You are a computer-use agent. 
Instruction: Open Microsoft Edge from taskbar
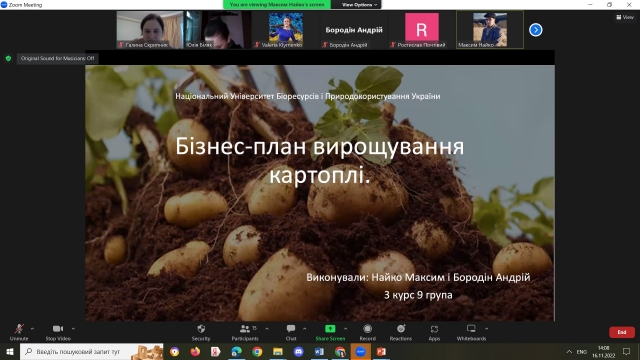coord(236,351)
